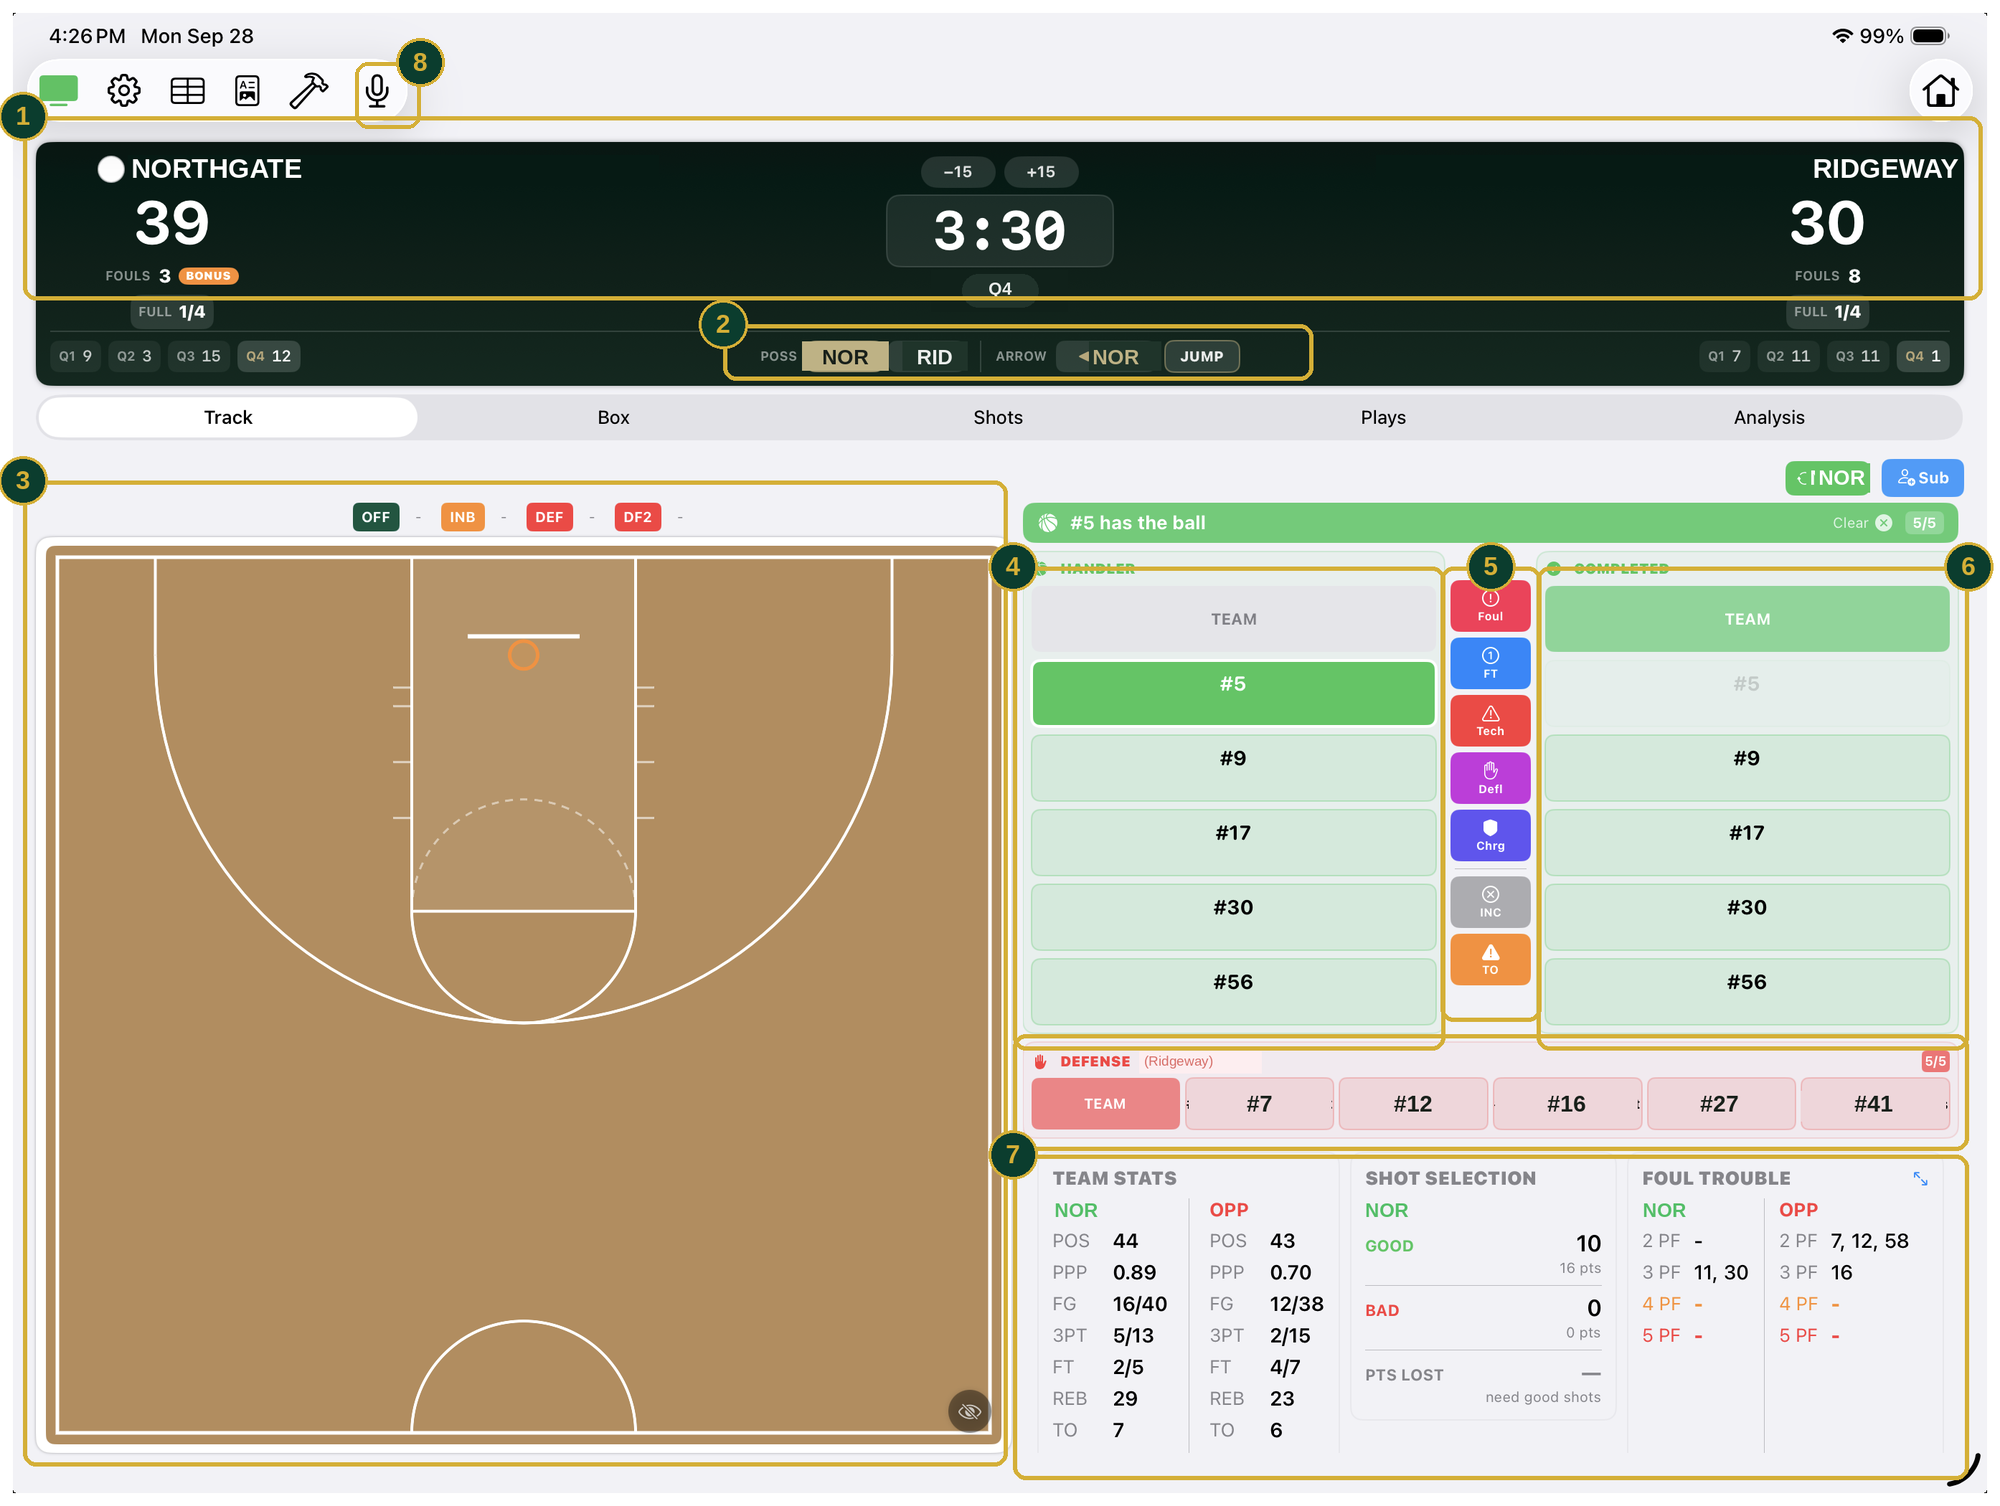The width and height of the screenshot is (2000, 1506).
Task: Record a turnover with TO button
Action: [x=1490, y=959]
